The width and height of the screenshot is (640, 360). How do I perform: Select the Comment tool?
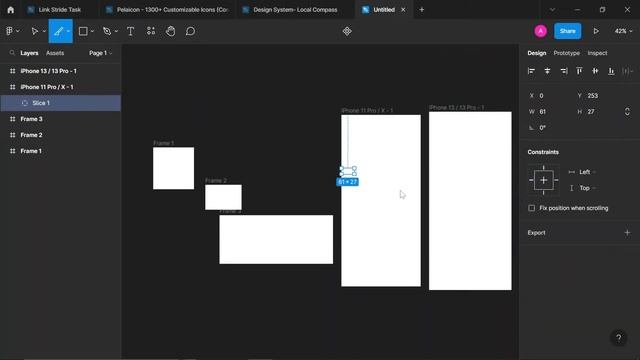pos(190,31)
